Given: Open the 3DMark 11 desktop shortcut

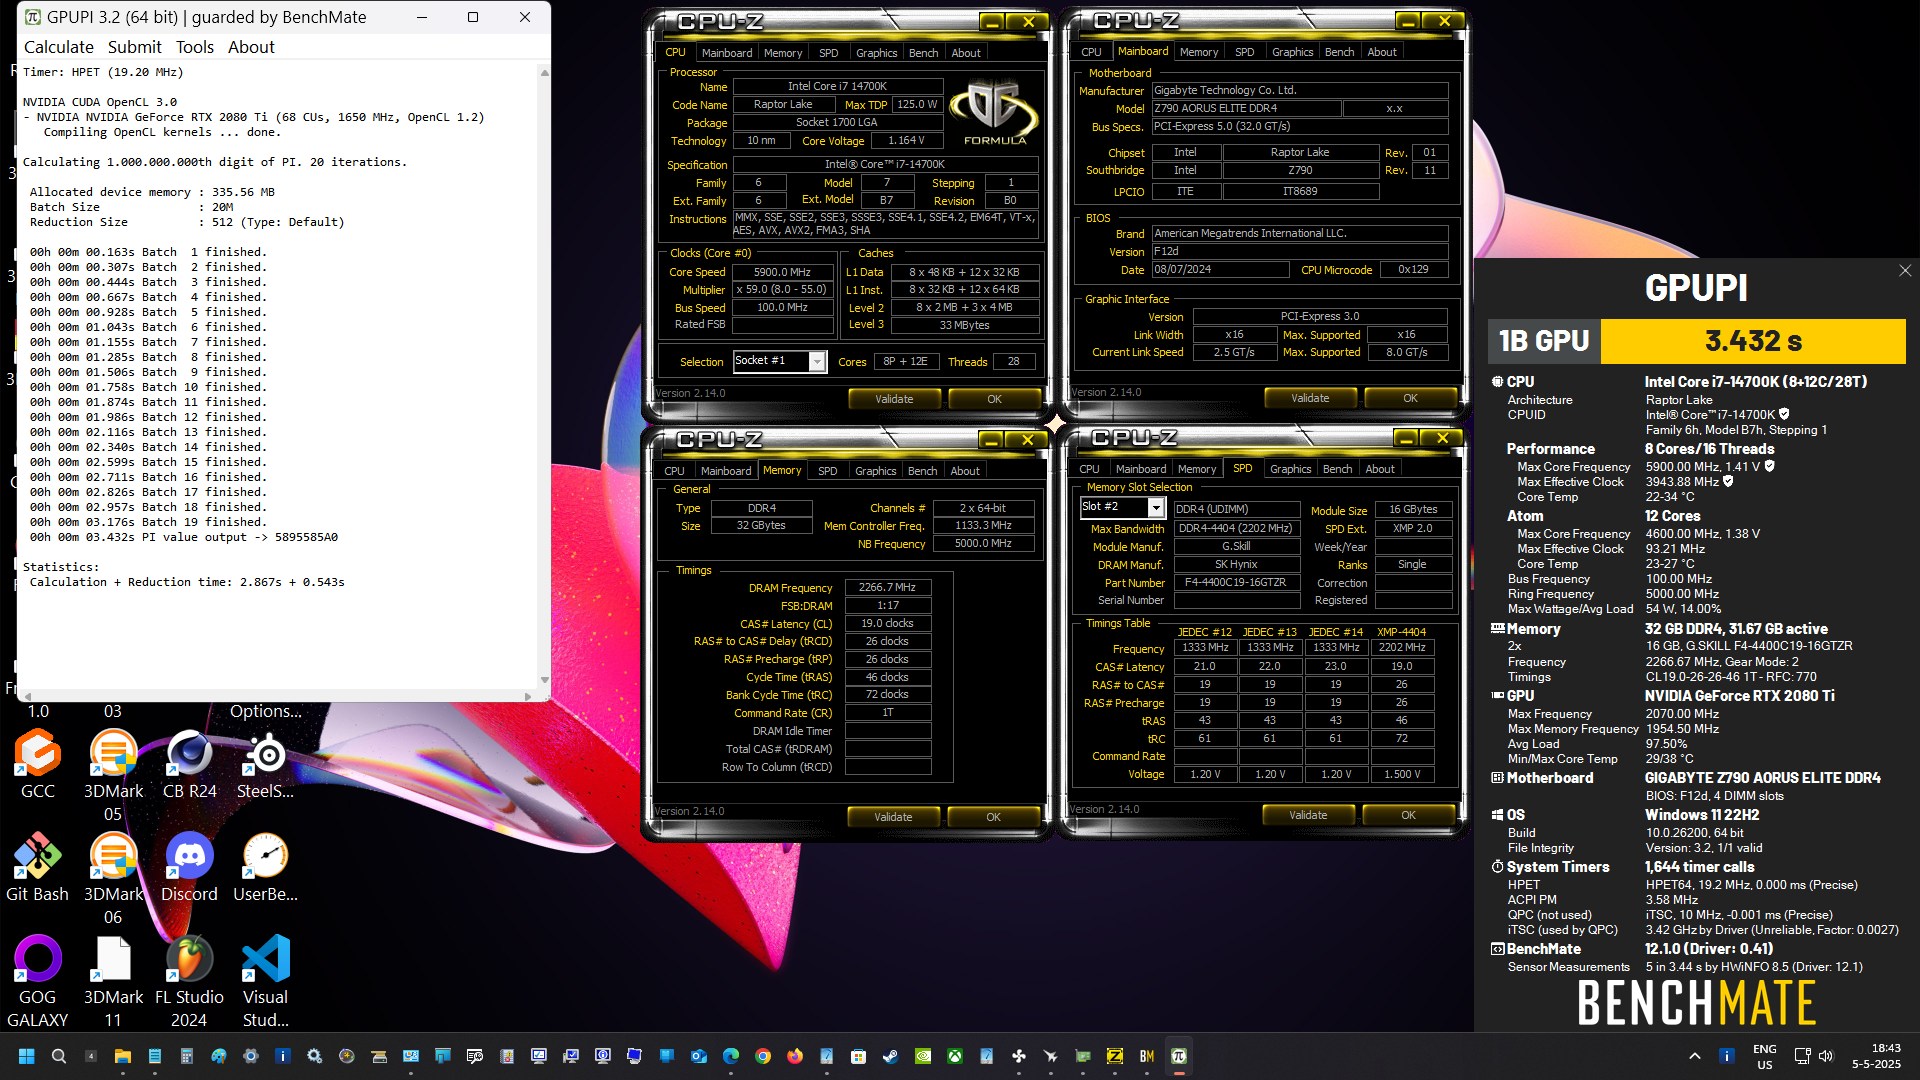Looking at the screenshot, I should pyautogui.click(x=113, y=983).
